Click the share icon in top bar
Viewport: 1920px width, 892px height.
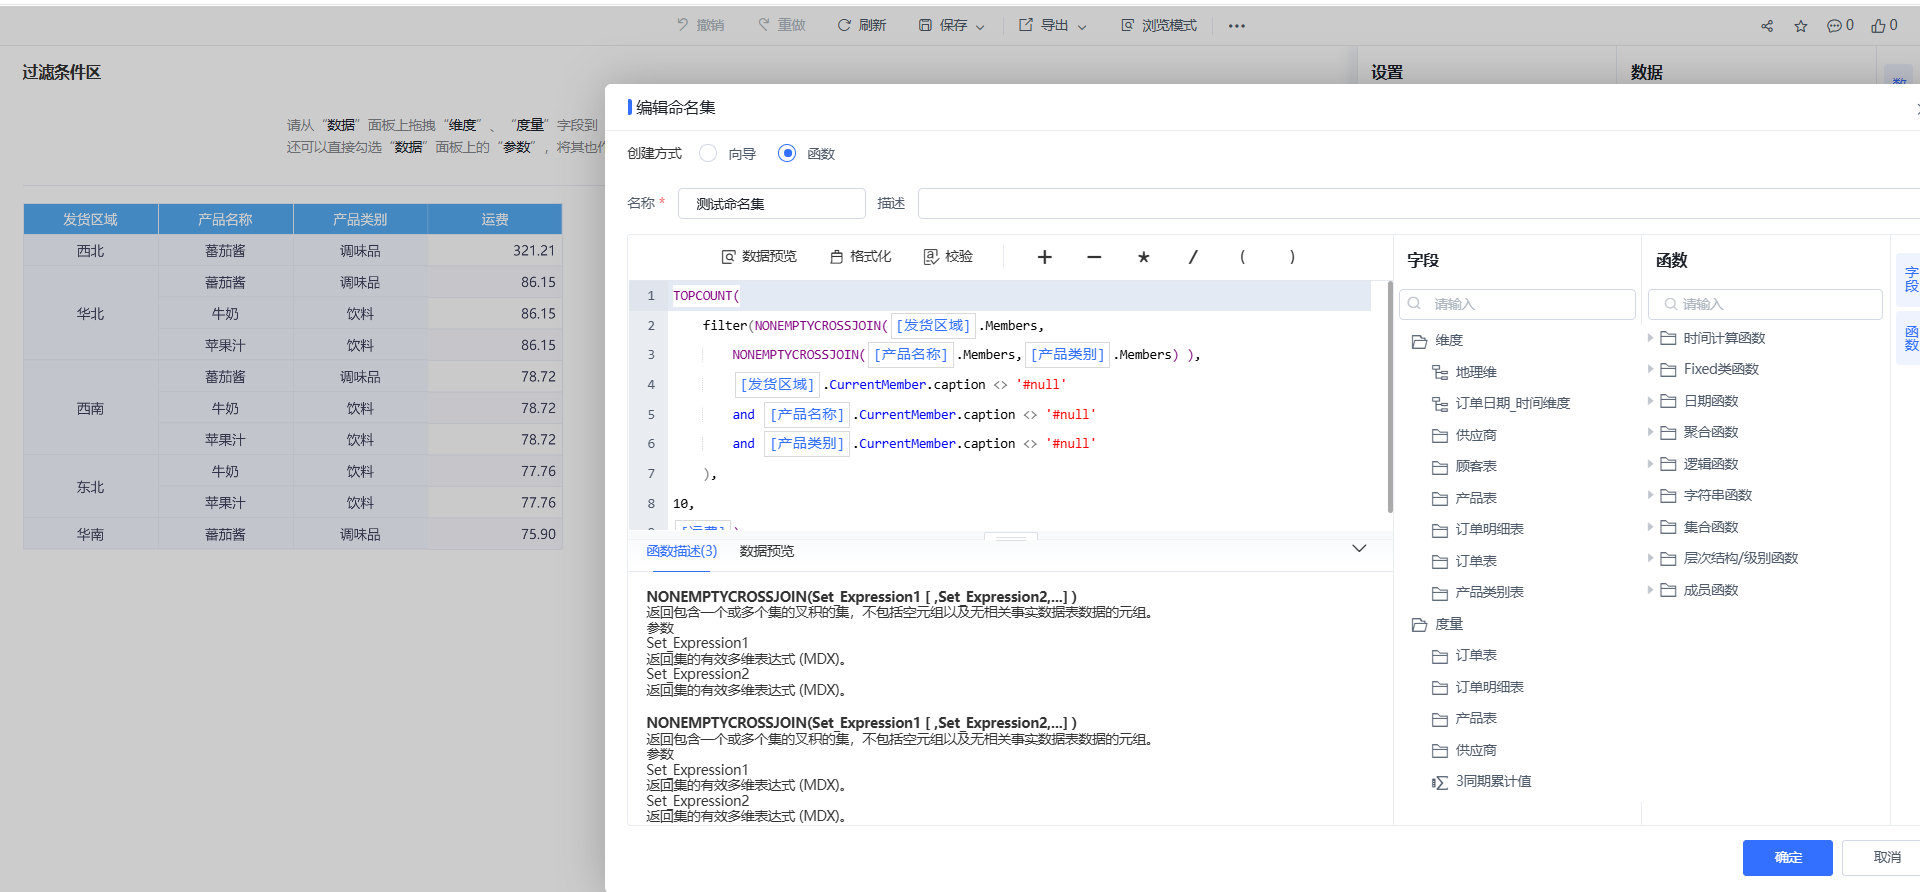(1767, 26)
